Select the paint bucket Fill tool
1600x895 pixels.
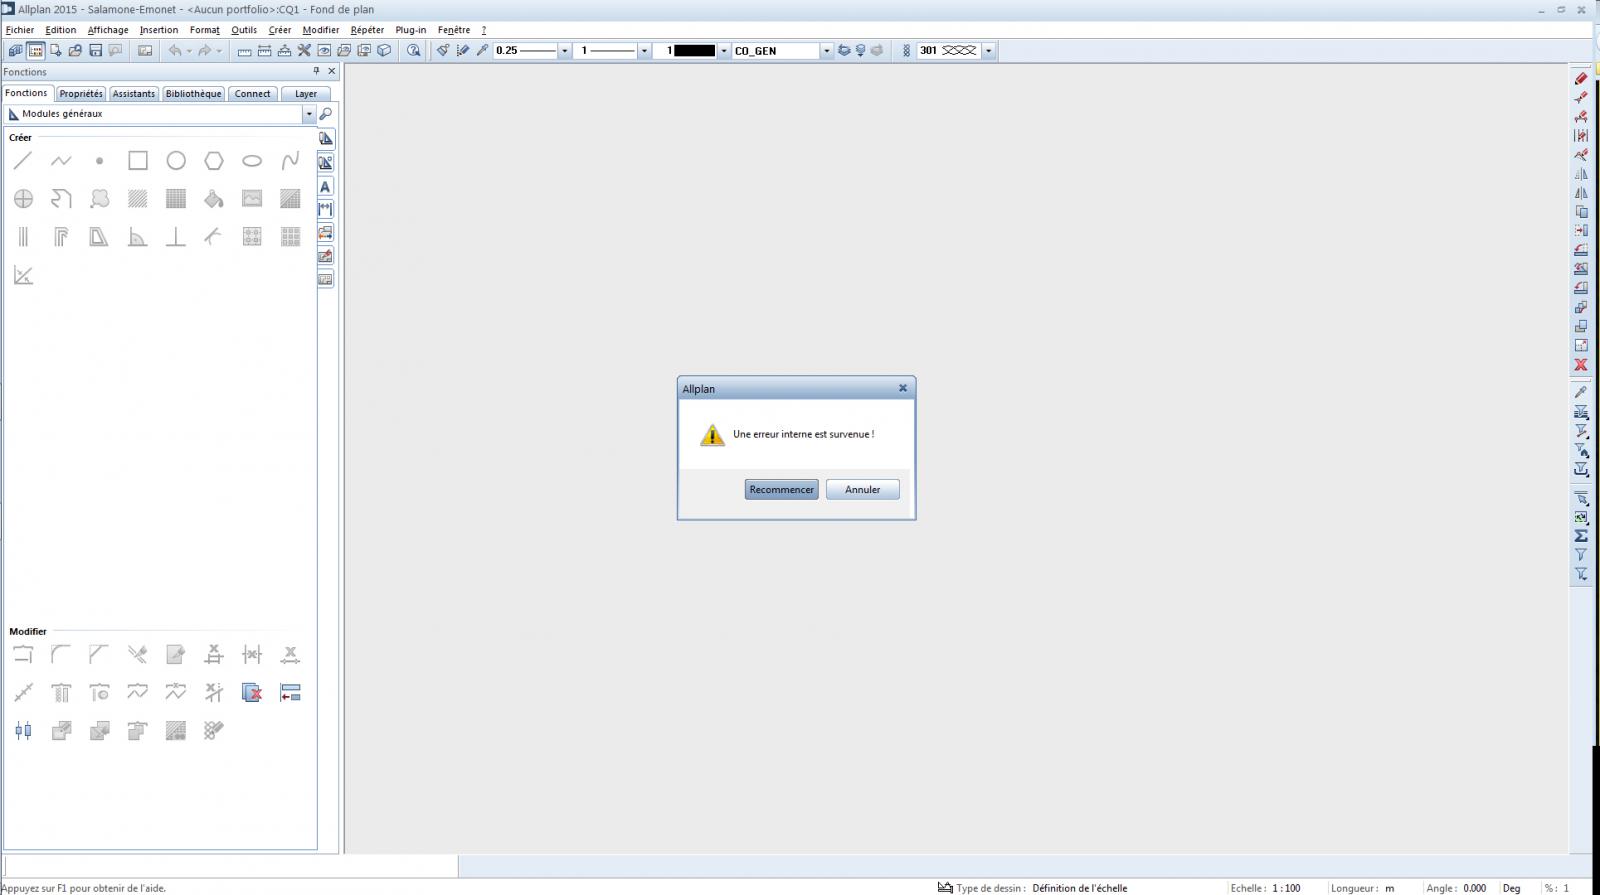[x=214, y=199]
